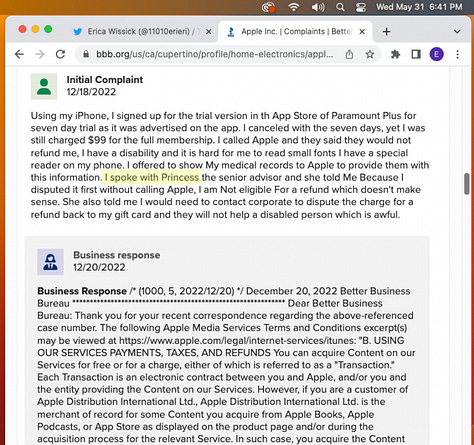Click the 12/20/2022 response date
Screen dimensions: 474x445
coord(99,267)
